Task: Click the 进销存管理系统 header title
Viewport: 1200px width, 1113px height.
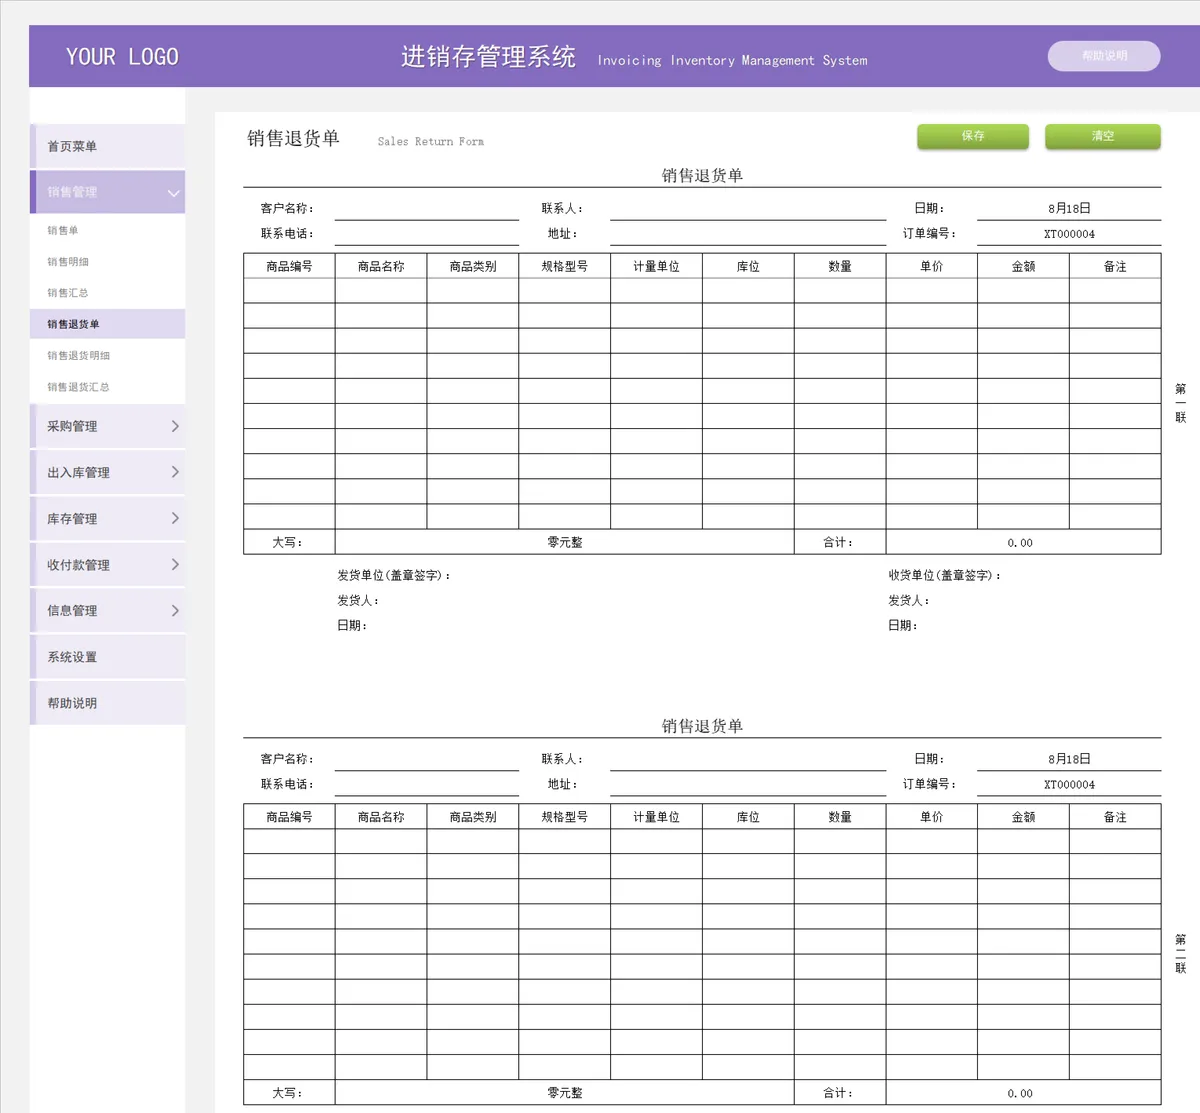Action: point(488,57)
